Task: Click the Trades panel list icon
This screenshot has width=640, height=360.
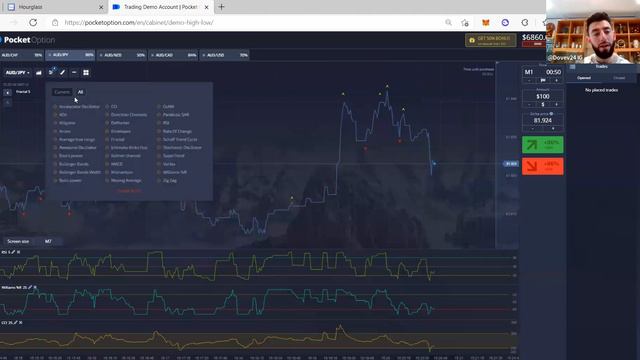Action: click(573, 67)
